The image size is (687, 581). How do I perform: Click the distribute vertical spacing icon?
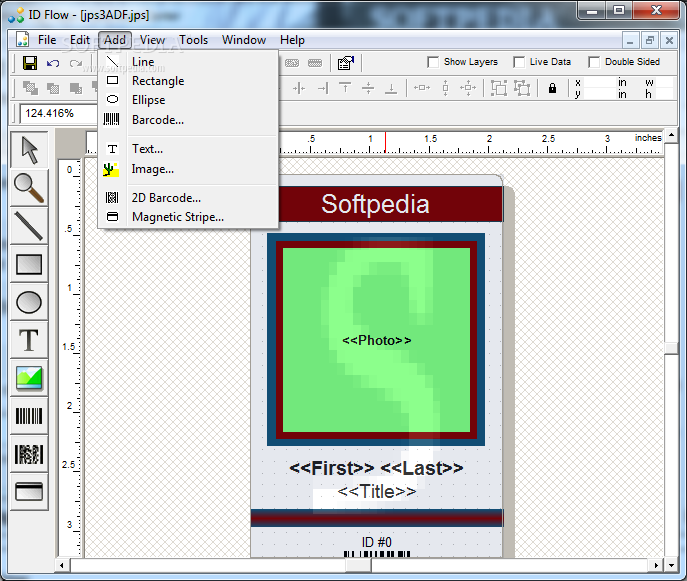[x=446, y=88]
